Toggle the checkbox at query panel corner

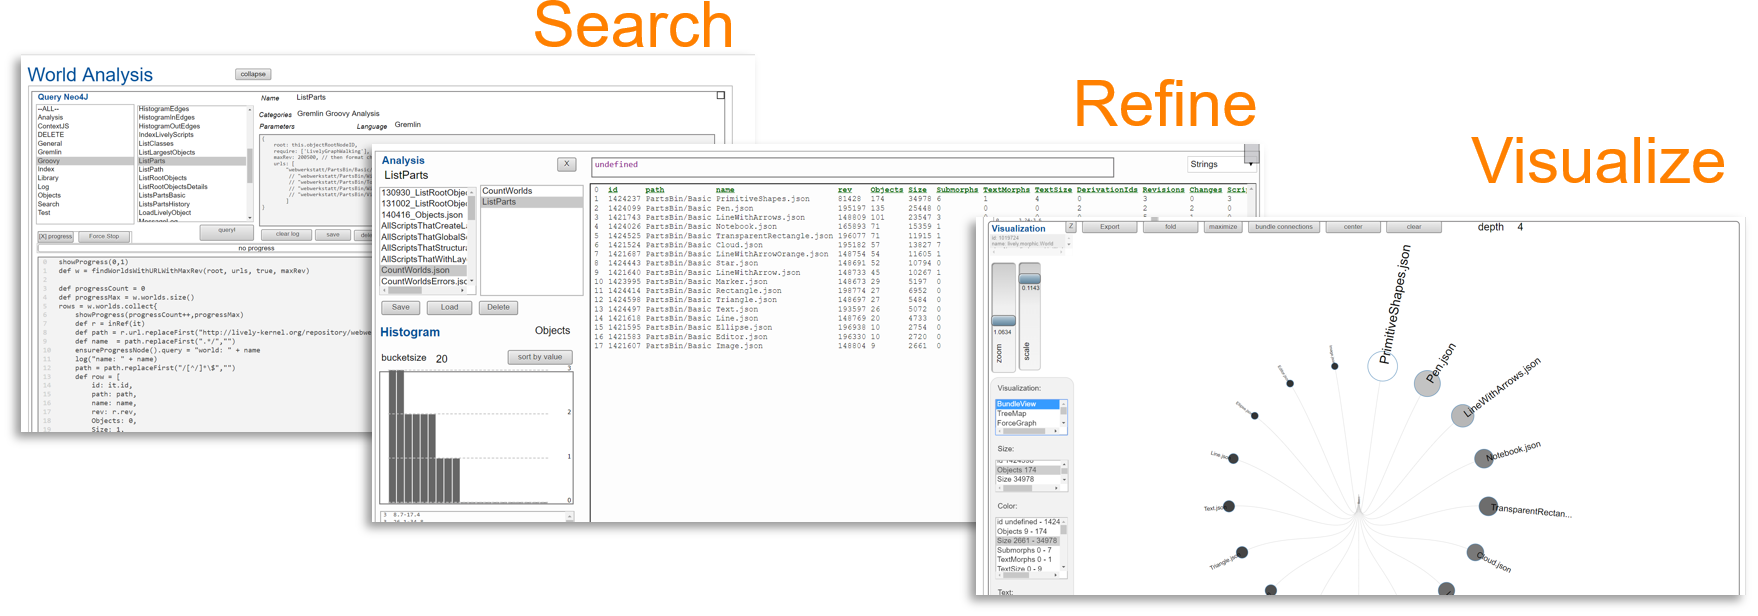coord(720,96)
